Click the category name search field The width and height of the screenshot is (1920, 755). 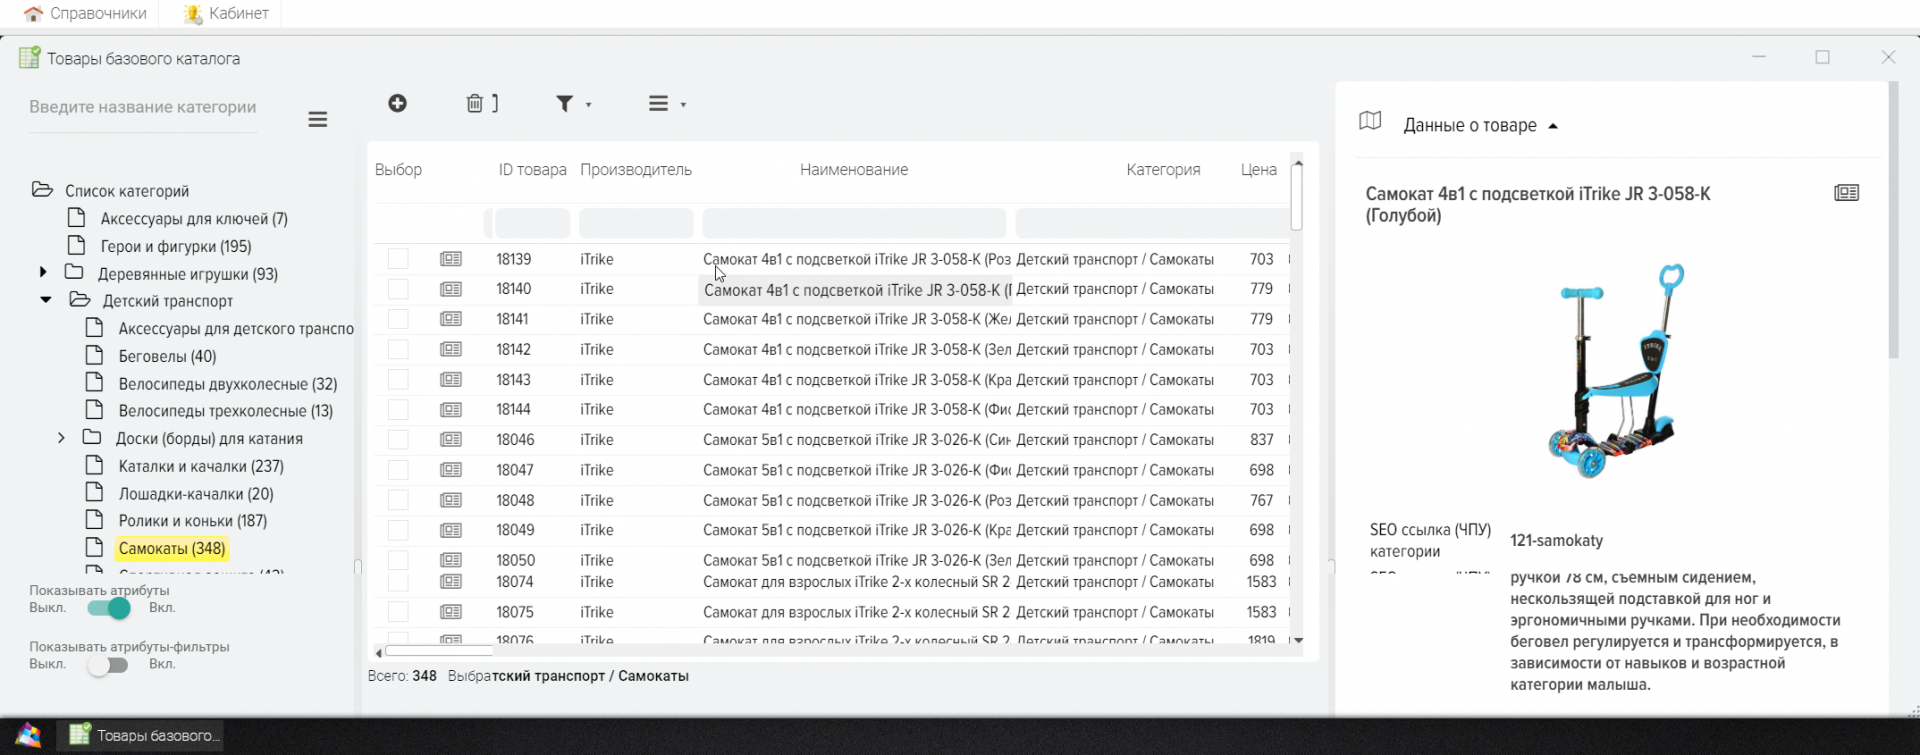pos(143,108)
